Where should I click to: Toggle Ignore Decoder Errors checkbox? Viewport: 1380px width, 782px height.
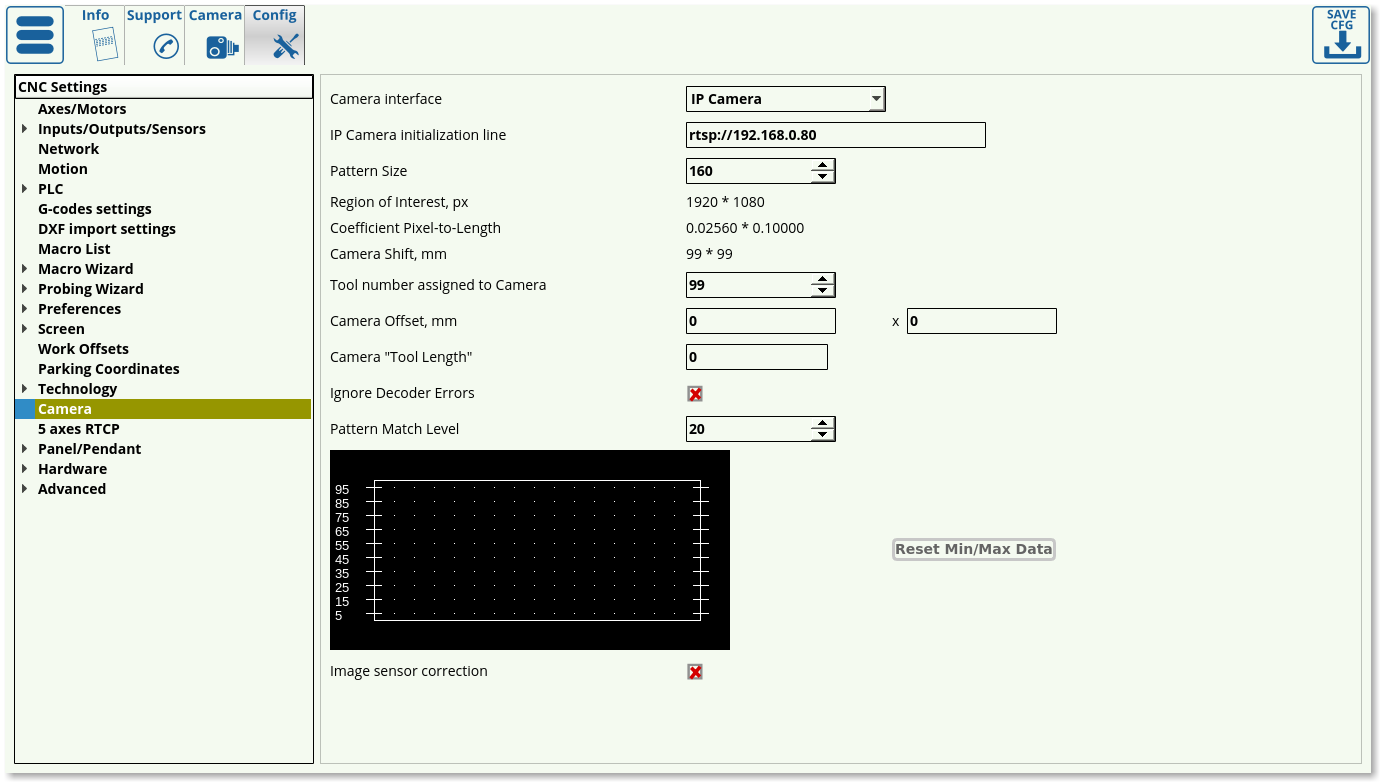pos(695,394)
